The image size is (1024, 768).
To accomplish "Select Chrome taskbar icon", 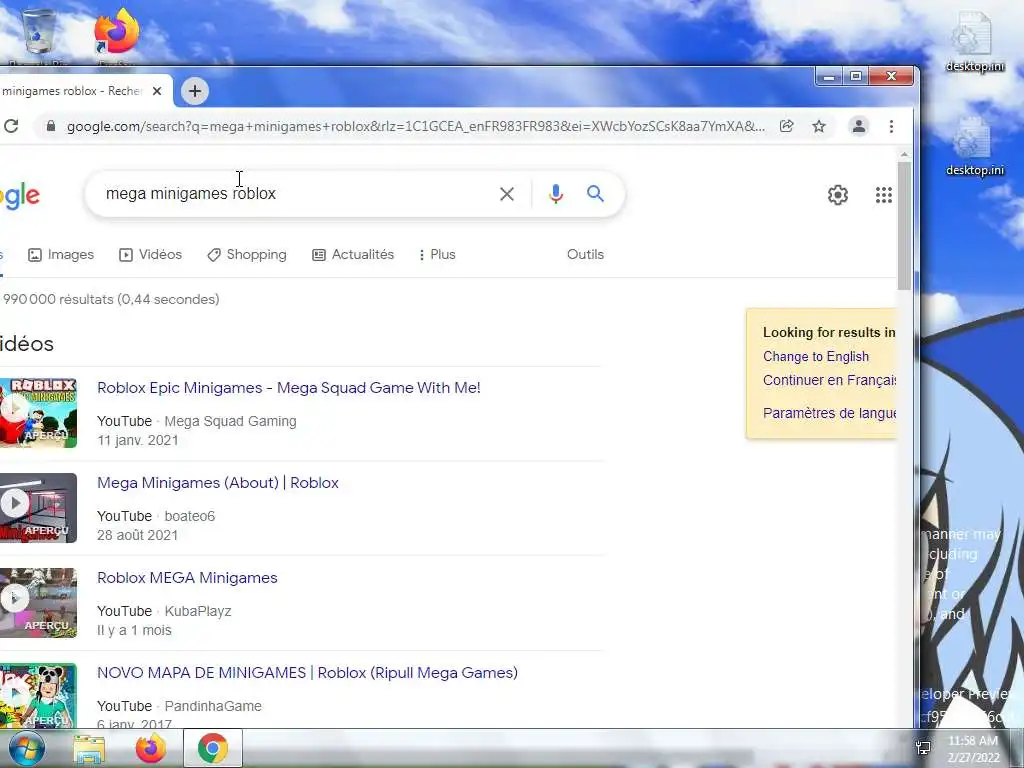I will point(213,748).
